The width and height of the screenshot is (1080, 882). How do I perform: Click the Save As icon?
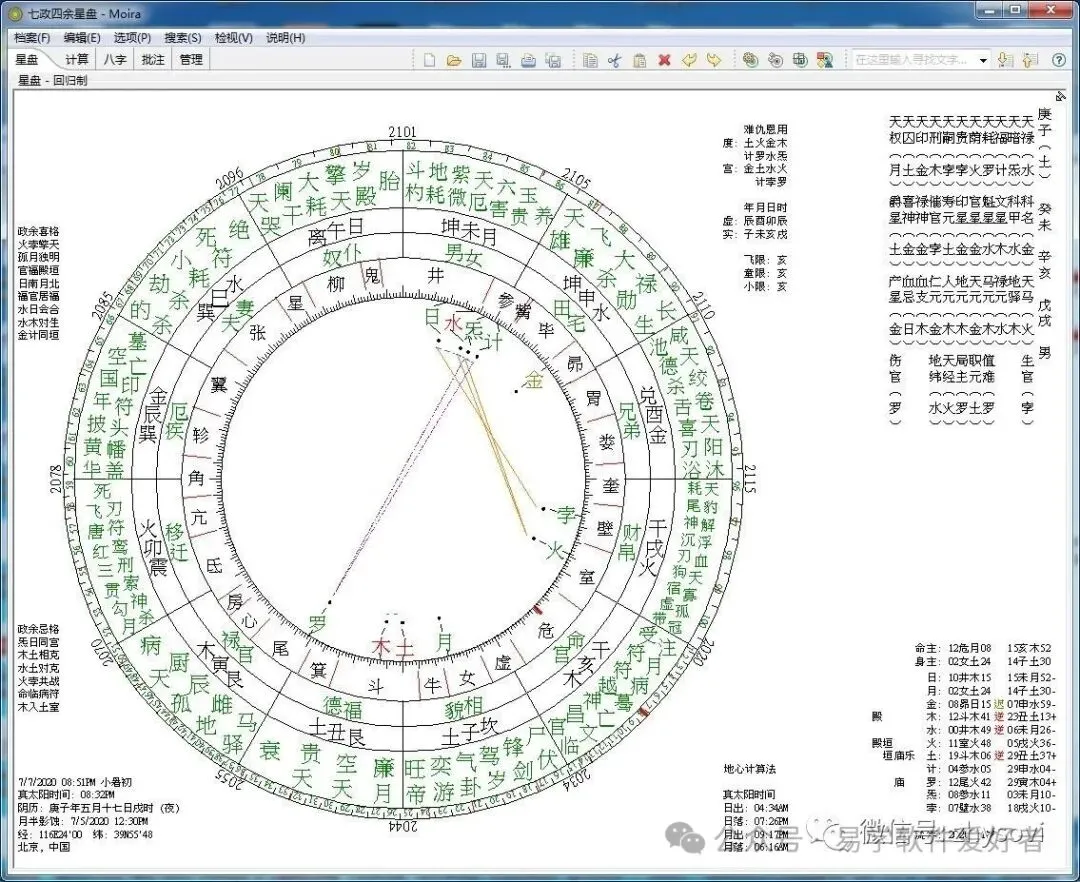click(503, 60)
